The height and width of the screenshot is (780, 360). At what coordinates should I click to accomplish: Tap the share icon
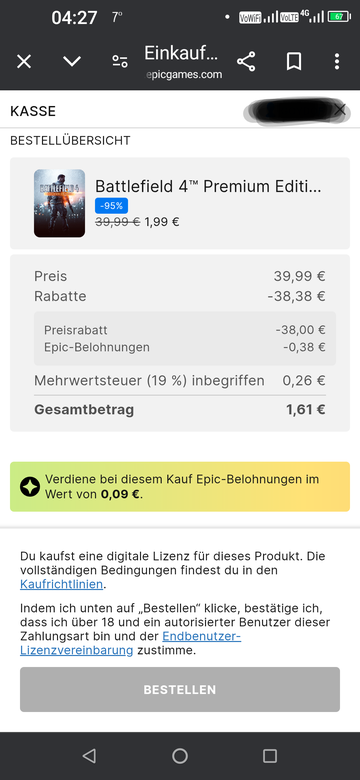(246, 62)
